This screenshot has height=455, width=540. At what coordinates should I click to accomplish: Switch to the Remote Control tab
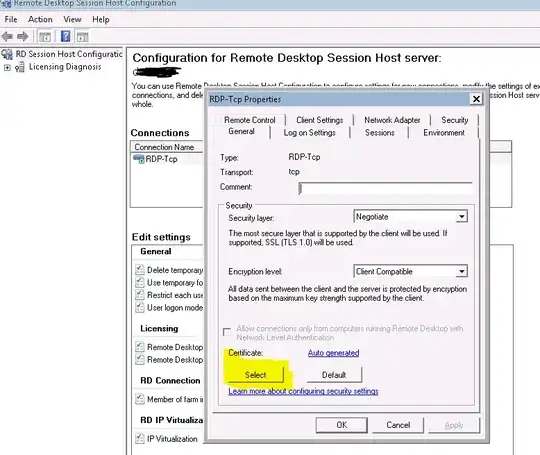point(250,120)
